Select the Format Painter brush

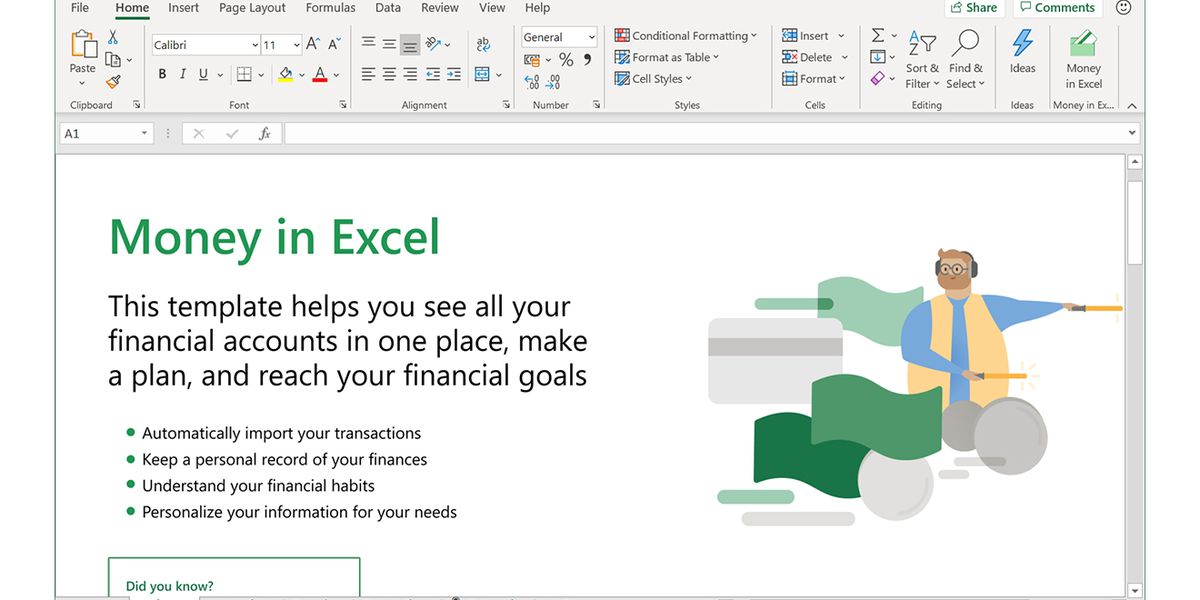[113, 82]
